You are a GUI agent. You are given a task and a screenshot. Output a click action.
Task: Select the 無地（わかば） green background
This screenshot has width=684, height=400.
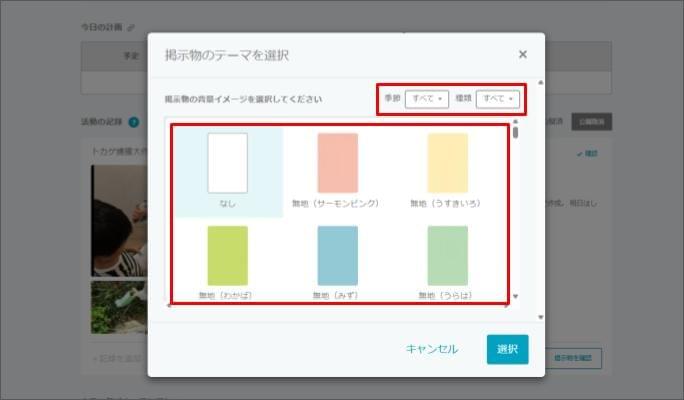coord(228,256)
